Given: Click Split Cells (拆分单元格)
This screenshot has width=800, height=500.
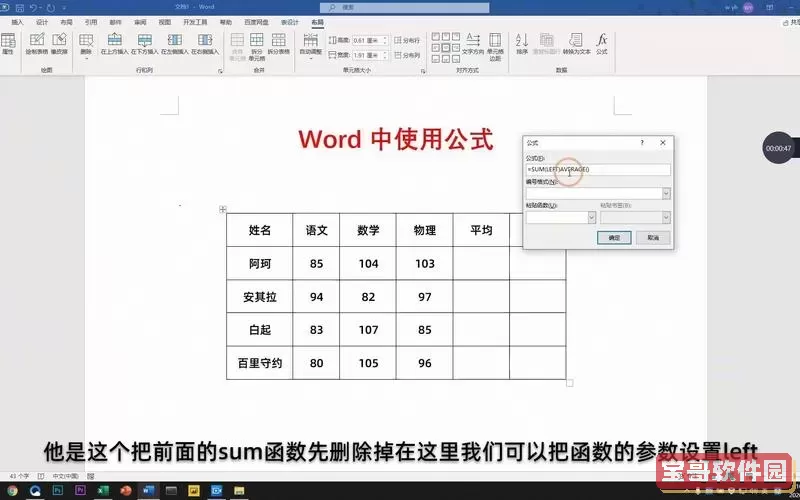Looking at the screenshot, I should click(257, 47).
